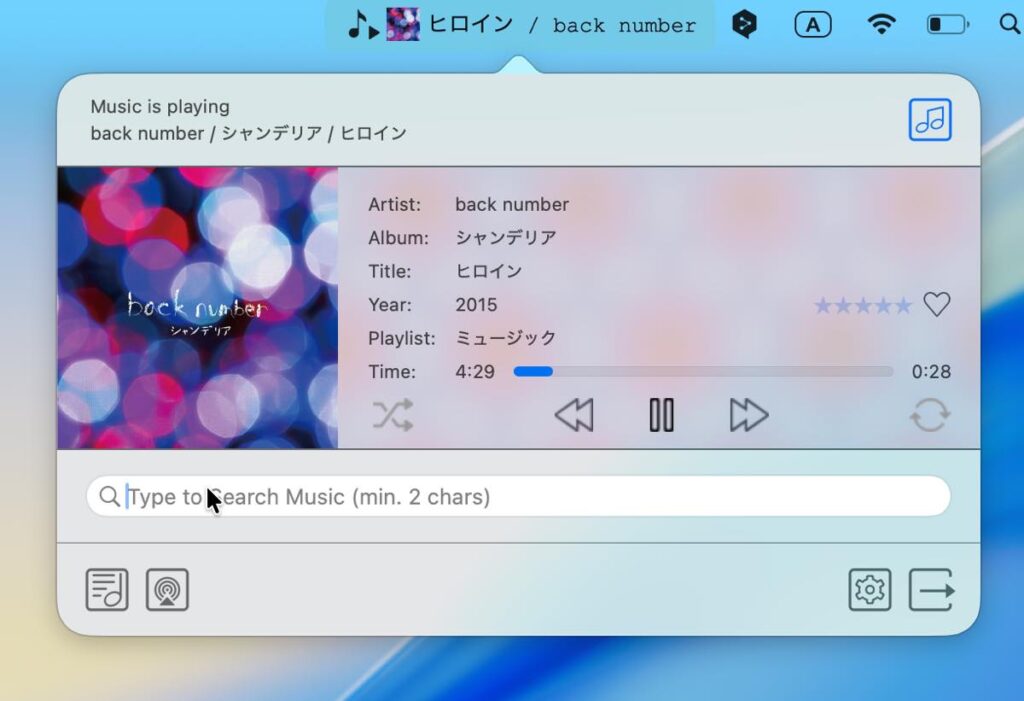Click the now playing menu bar item
Viewport: 1024px width, 701px height.
(520, 25)
